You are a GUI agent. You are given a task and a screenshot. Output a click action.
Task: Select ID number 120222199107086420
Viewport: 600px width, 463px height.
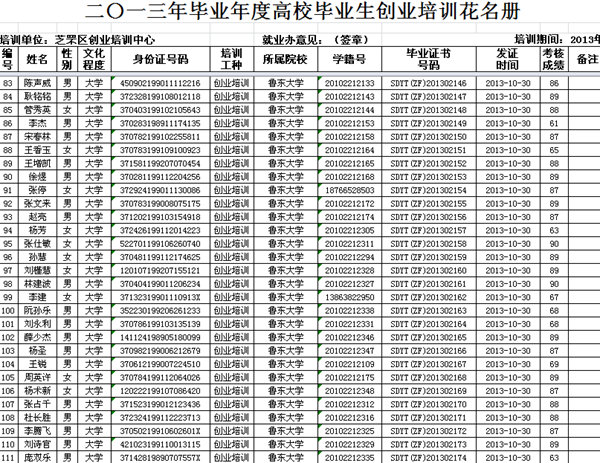tap(160, 391)
